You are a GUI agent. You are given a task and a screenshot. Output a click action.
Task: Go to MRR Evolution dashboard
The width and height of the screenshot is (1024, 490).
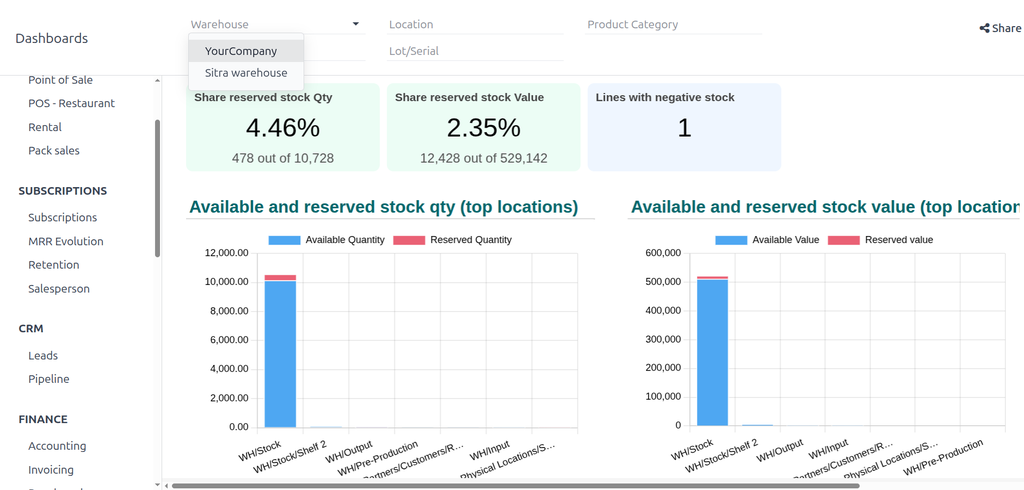coord(65,241)
